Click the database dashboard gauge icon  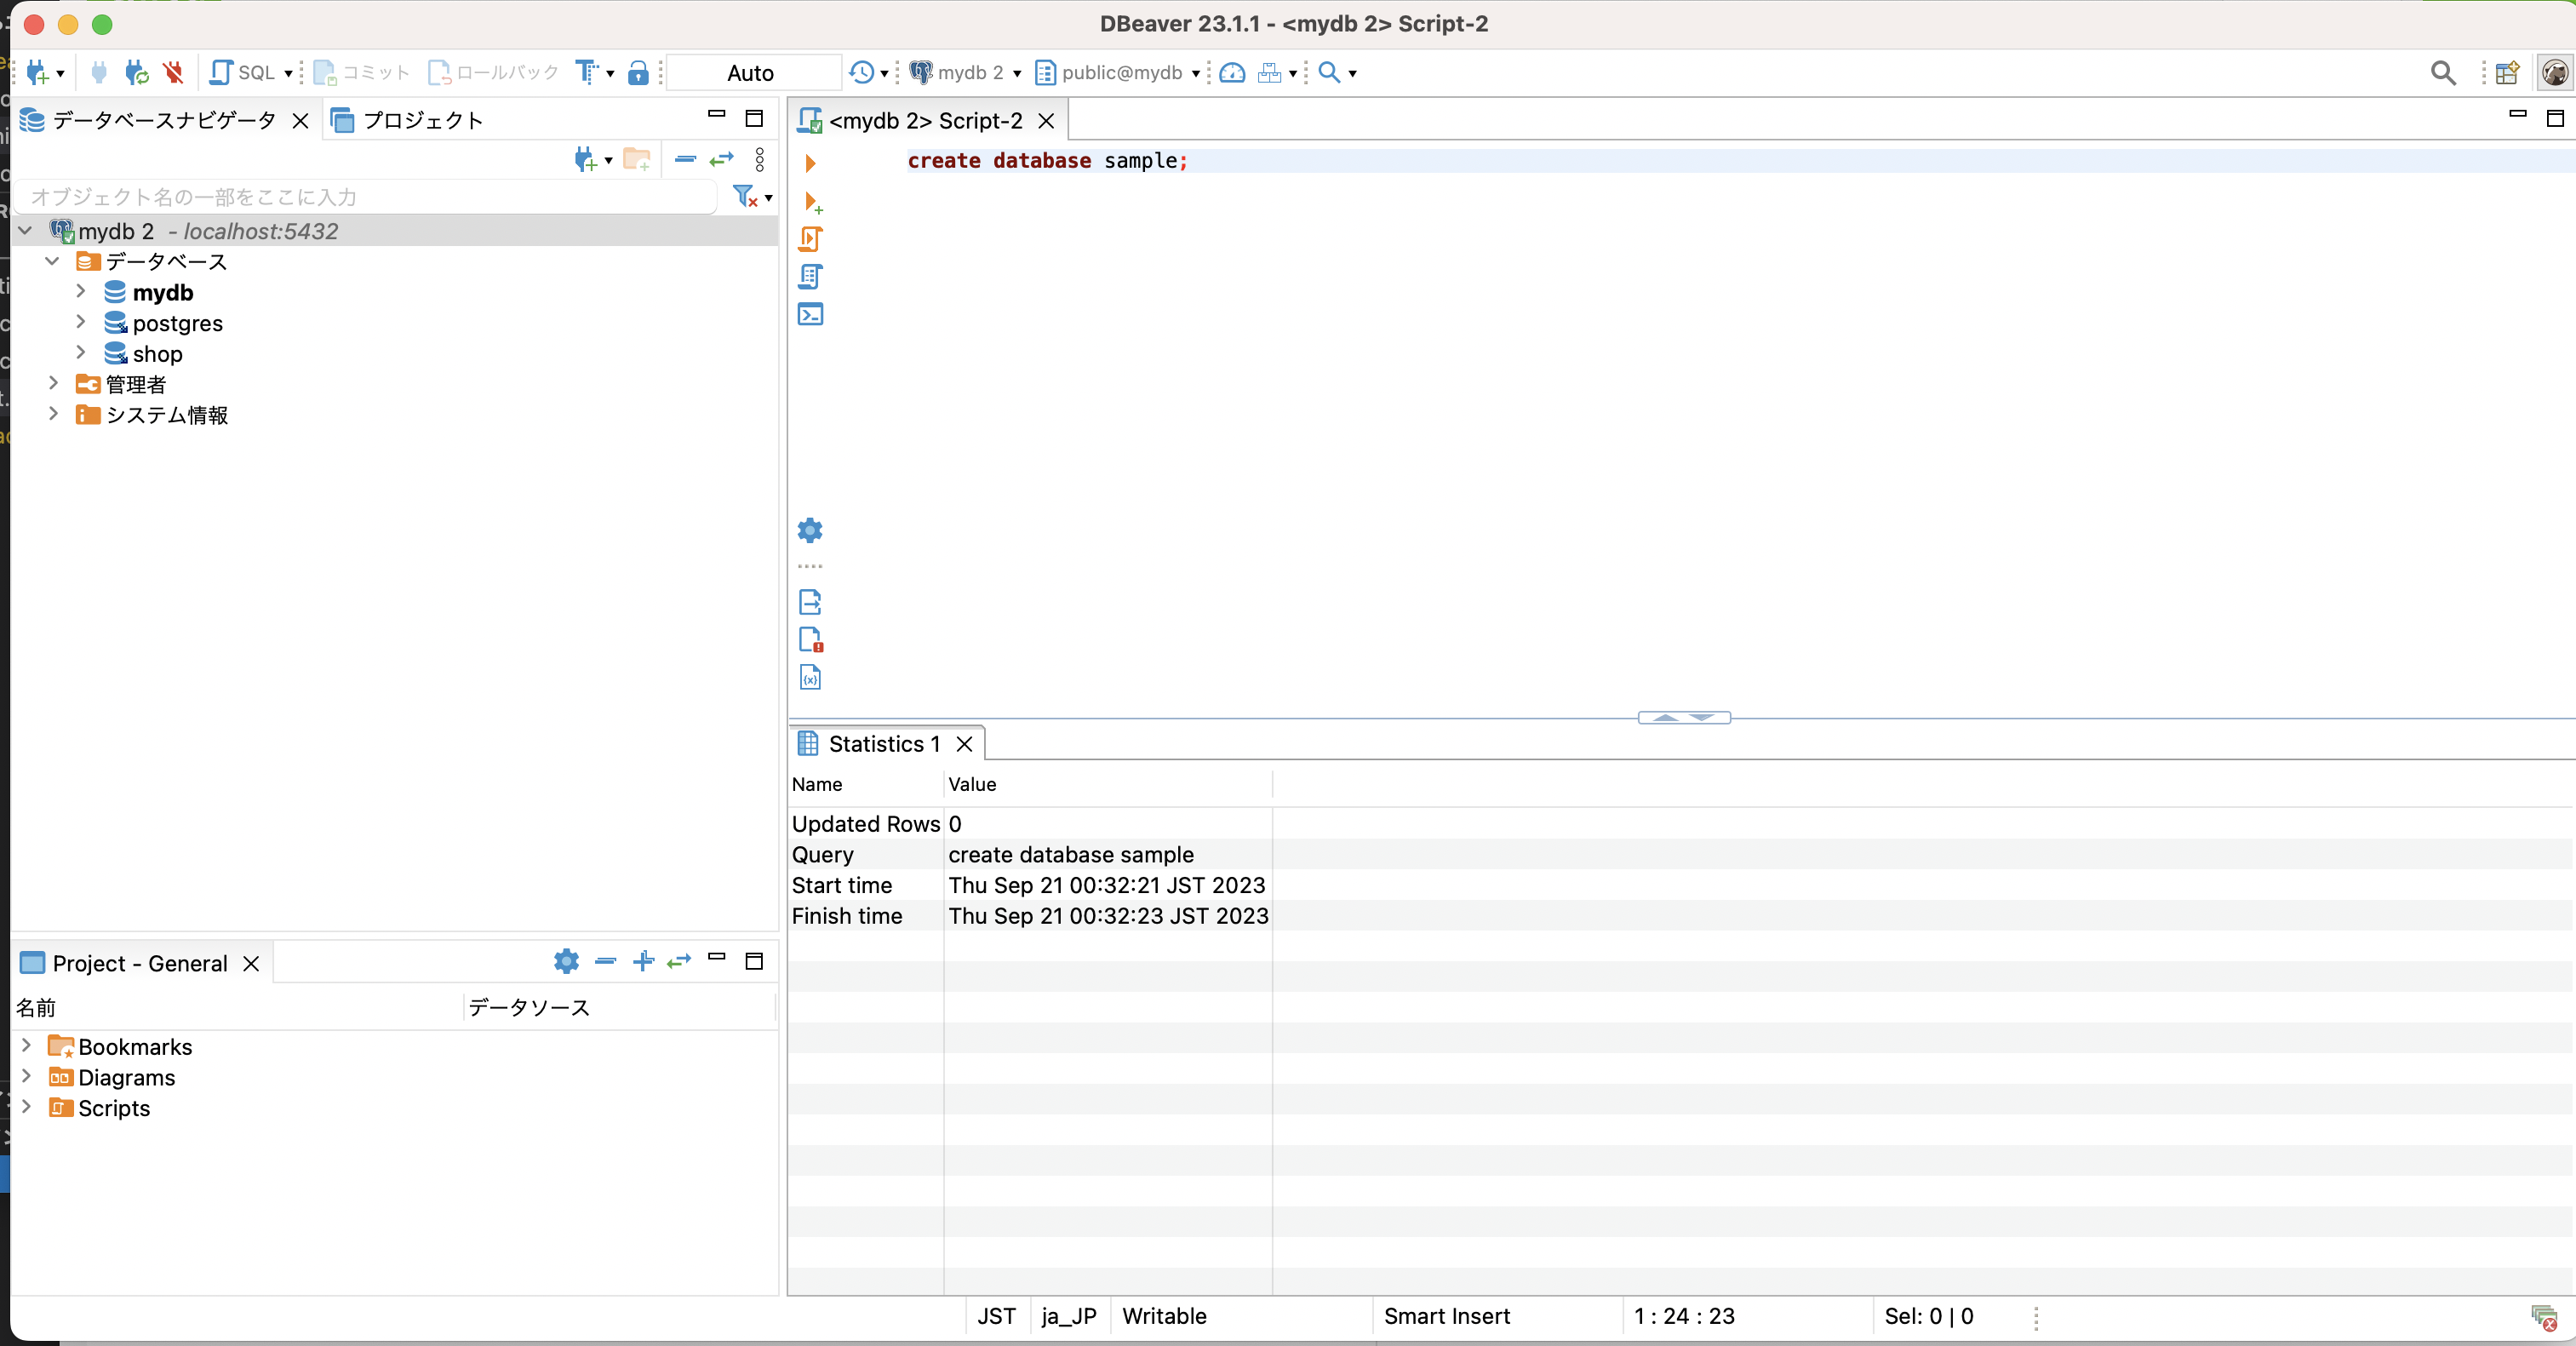click(1232, 72)
